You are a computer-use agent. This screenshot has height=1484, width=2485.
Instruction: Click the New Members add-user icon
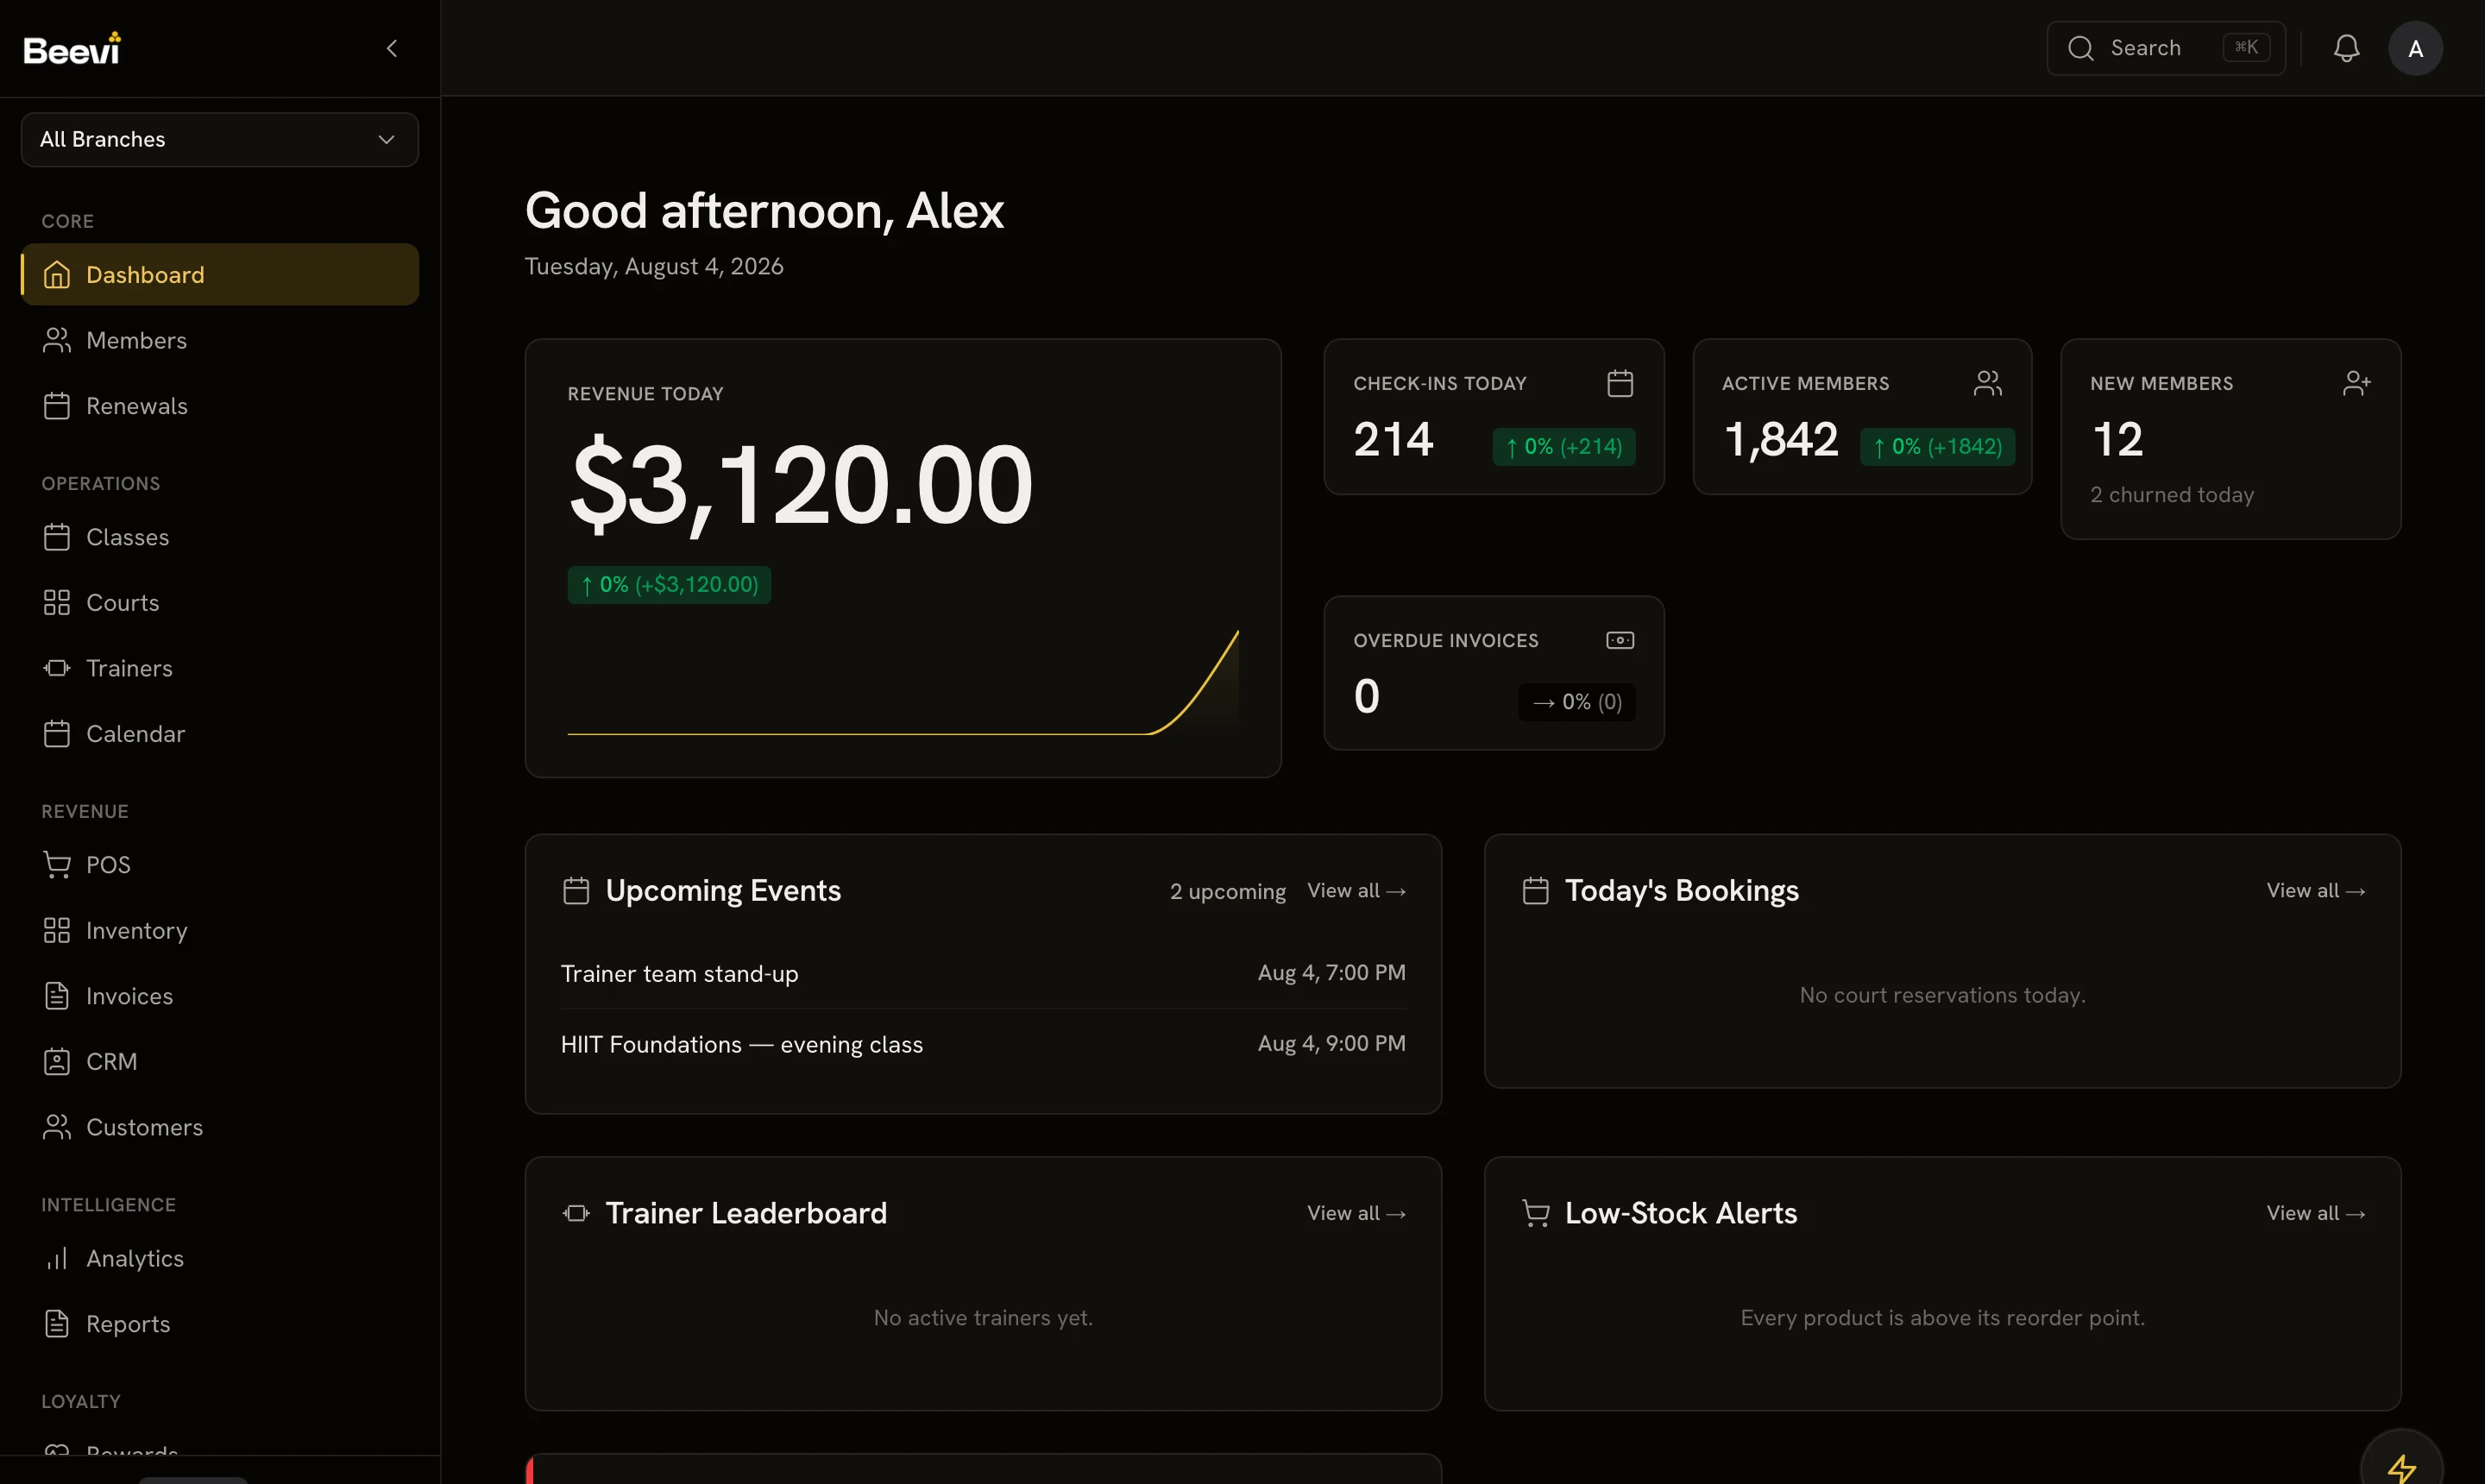pos(2356,383)
